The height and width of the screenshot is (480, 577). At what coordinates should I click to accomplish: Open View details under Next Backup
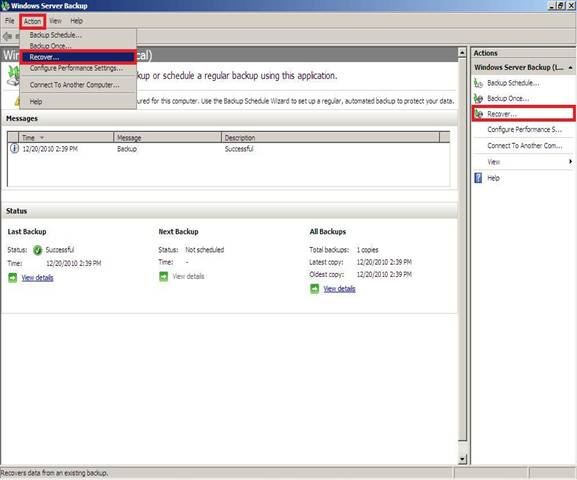tap(188, 276)
